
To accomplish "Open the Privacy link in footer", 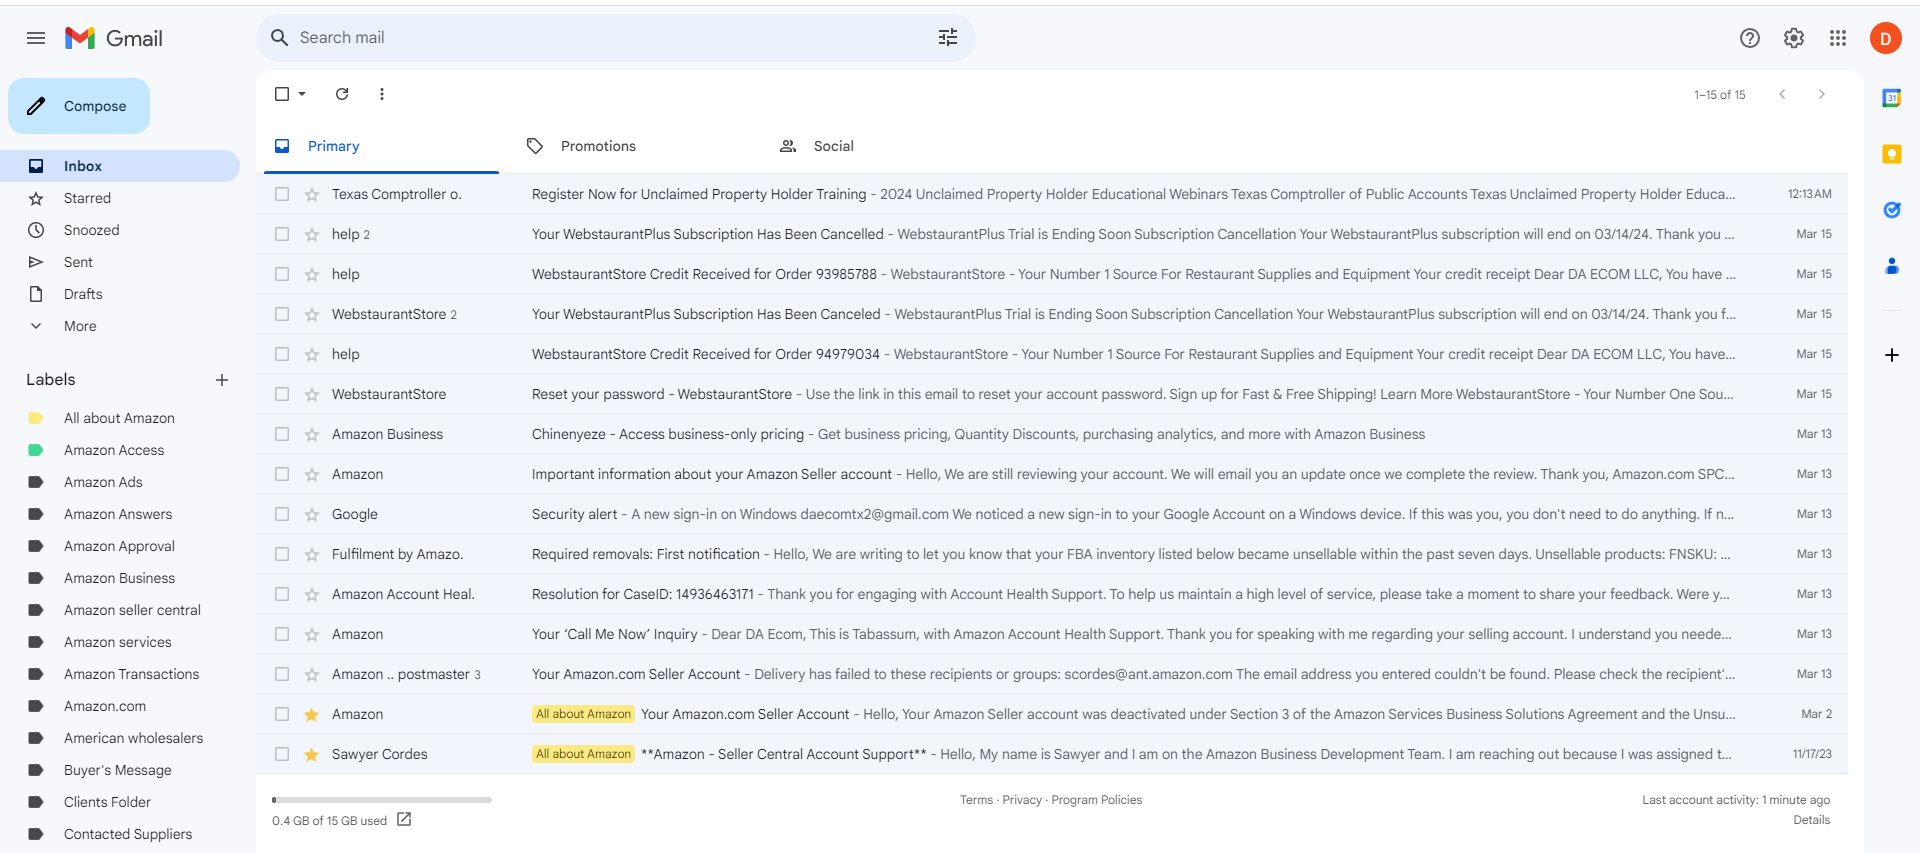I will pyautogui.click(x=1022, y=800).
